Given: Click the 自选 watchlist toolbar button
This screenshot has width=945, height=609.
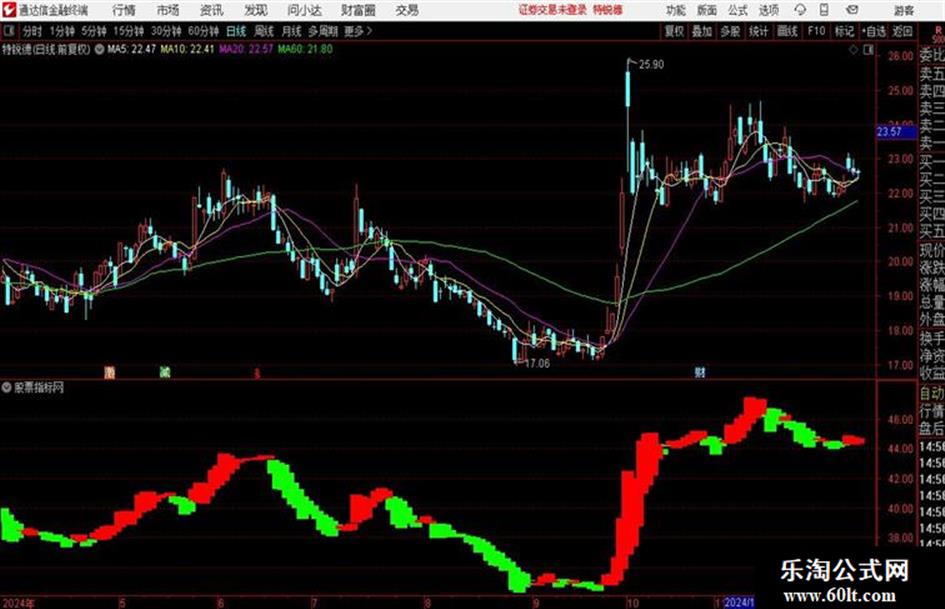Looking at the screenshot, I should pos(873,31).
